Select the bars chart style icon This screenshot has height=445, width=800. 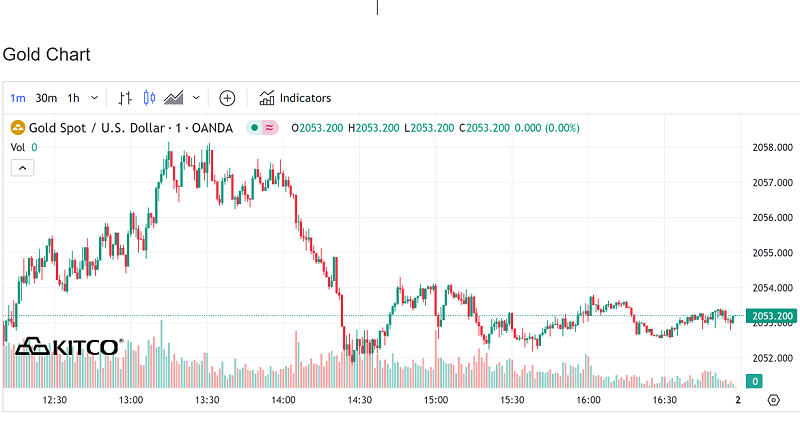click(x=125, y=98)
